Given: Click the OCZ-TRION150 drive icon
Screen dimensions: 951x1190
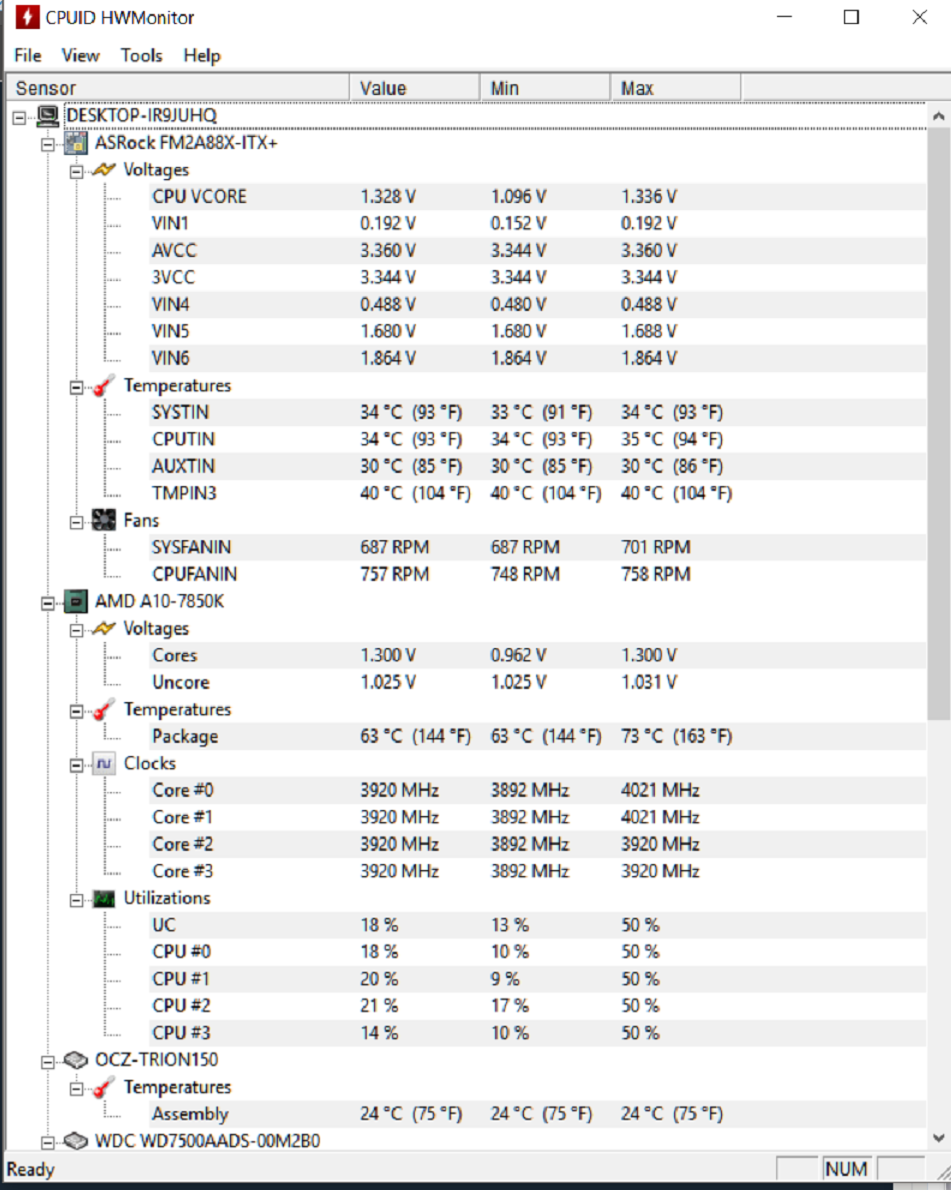Looking at the screenshot, I should 75,1060.
